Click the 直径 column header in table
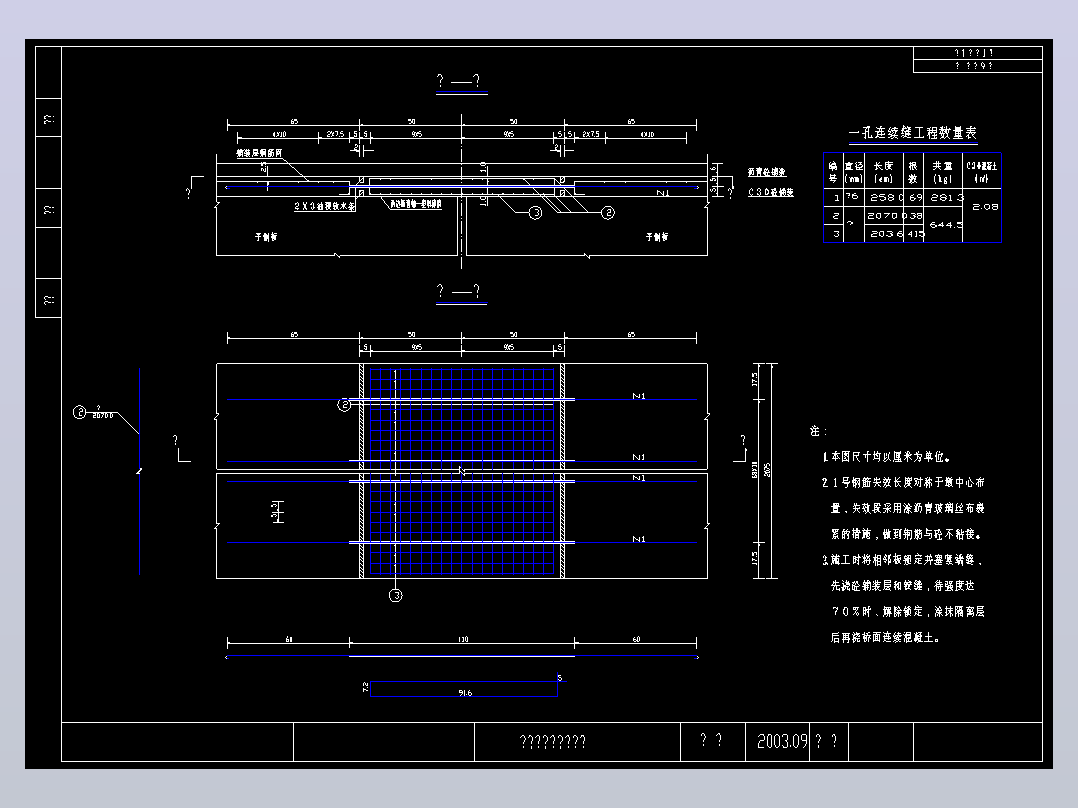The height and width of the screenshot is (808, 1078). [853, 172]
